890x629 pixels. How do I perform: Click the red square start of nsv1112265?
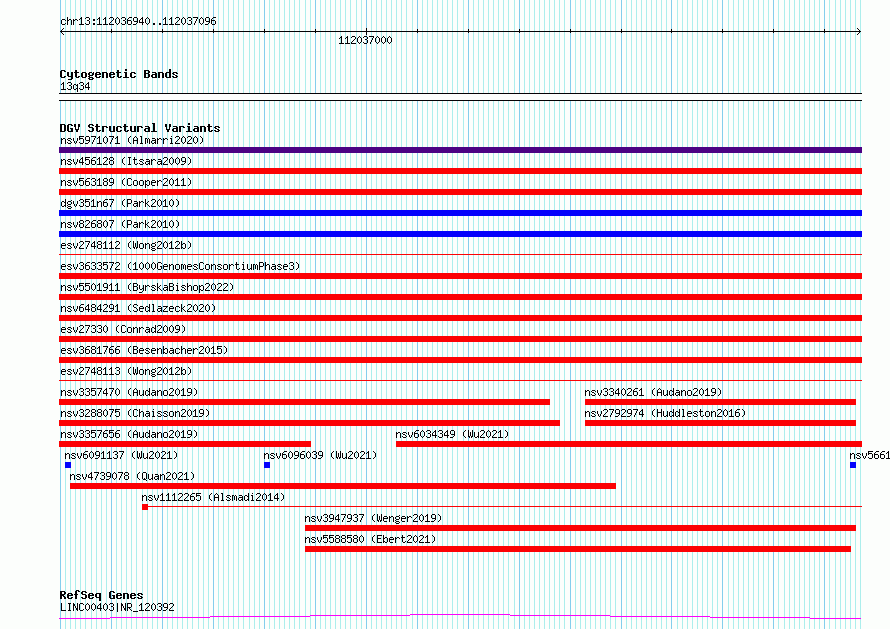(145, 507)
